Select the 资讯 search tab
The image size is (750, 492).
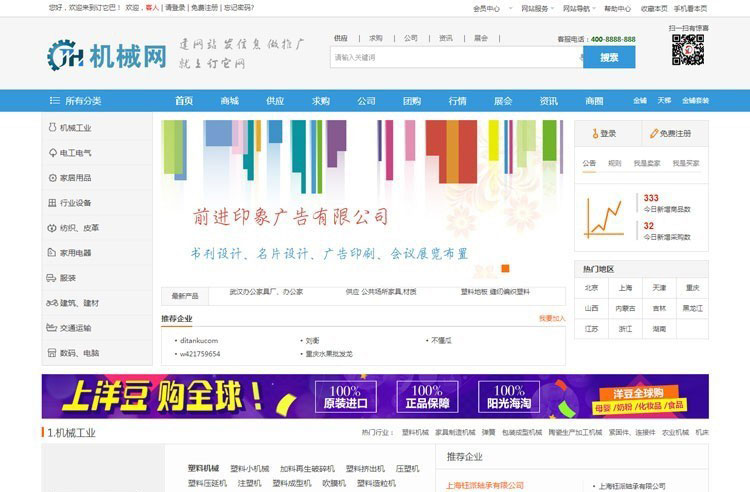(x=446, y=38)
